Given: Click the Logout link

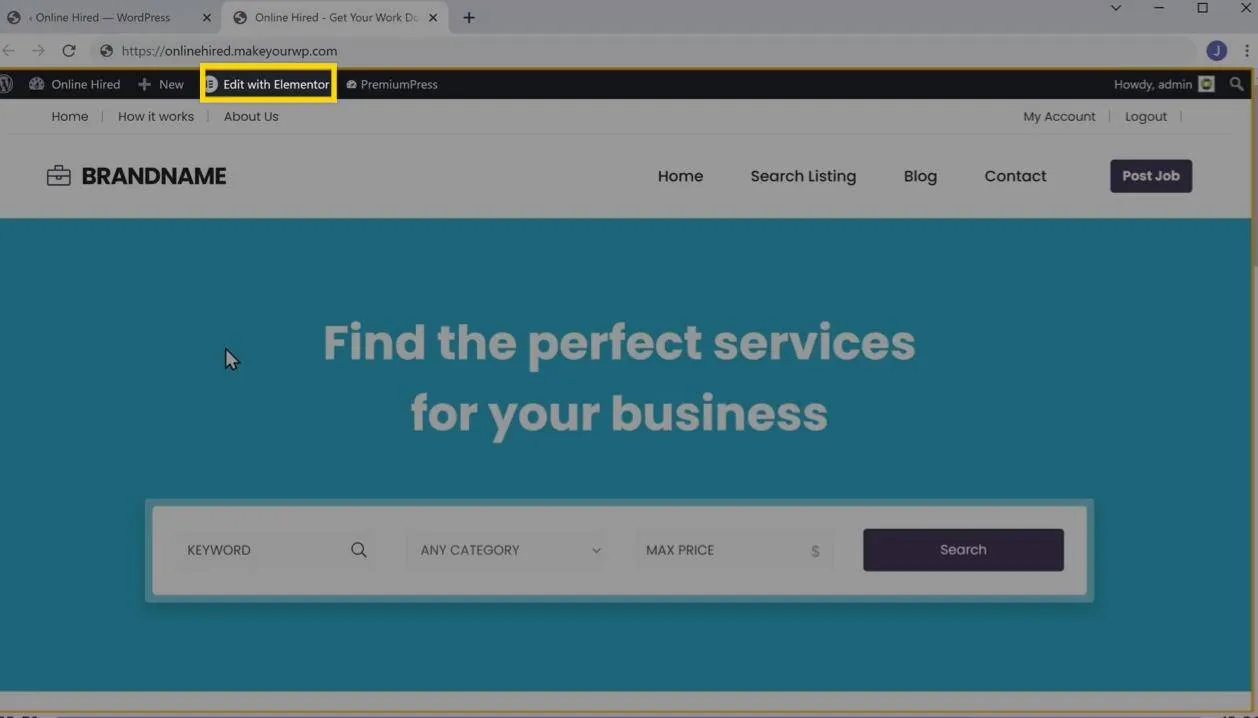Looking at the screenshot, I should pos(1145,116).
